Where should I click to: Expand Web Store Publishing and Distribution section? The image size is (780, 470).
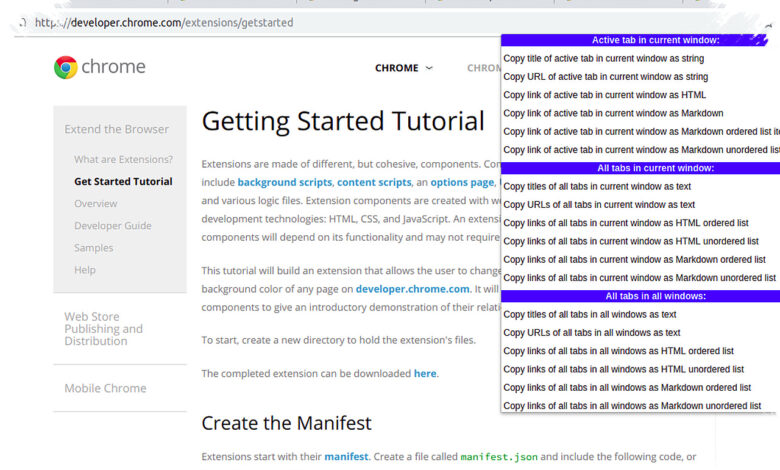tap(103, 329)
